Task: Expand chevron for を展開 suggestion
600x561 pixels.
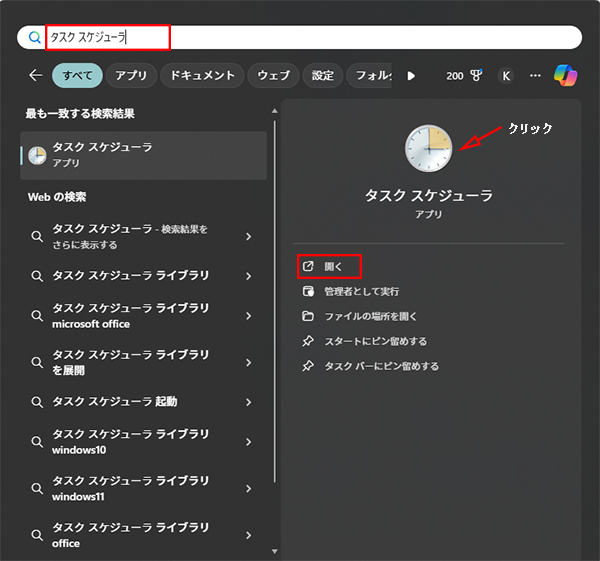Action: pyautogui.click(x=249, y=362)
